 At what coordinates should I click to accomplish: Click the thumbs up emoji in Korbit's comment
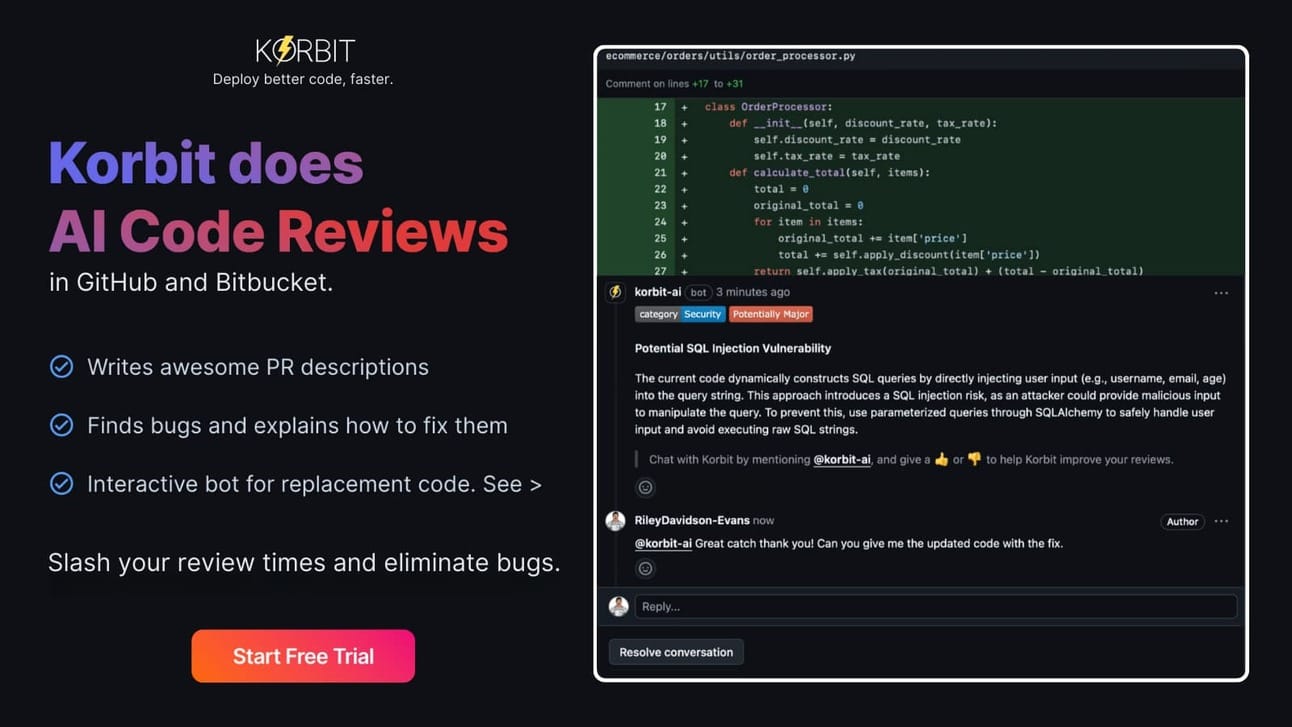coord(941,460)
